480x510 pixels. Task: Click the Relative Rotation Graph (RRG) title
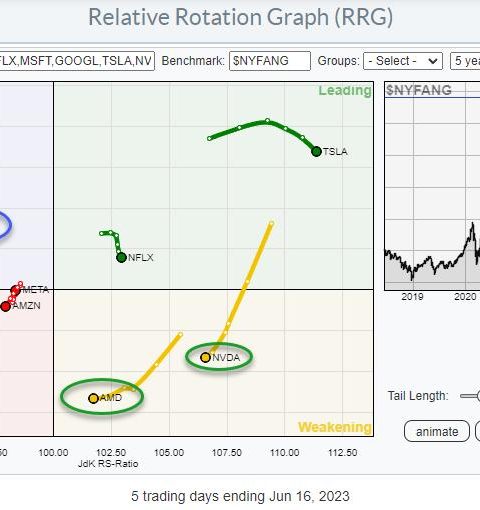click(241, 17)
